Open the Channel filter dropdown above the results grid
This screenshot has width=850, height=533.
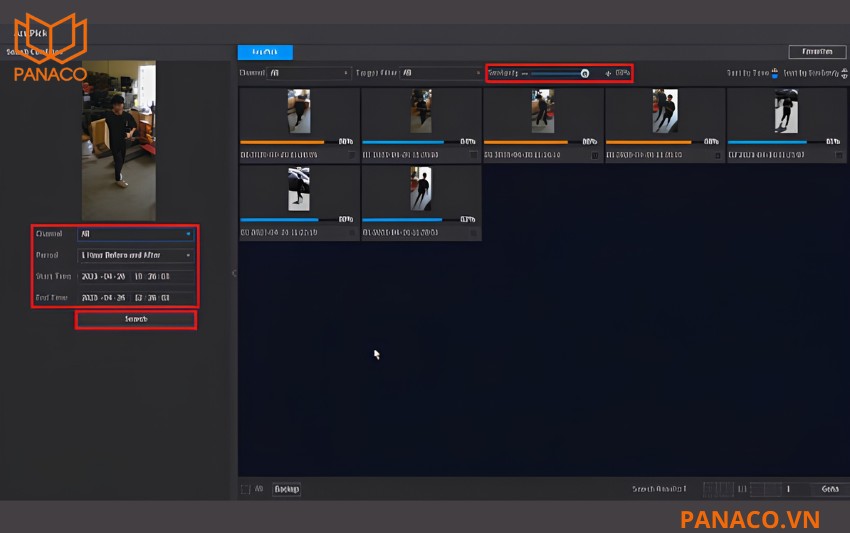tap(308, 73)
